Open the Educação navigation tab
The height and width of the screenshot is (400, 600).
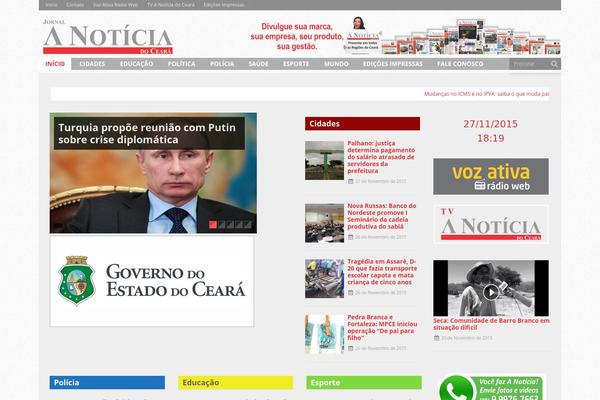(x=137, y=64)
